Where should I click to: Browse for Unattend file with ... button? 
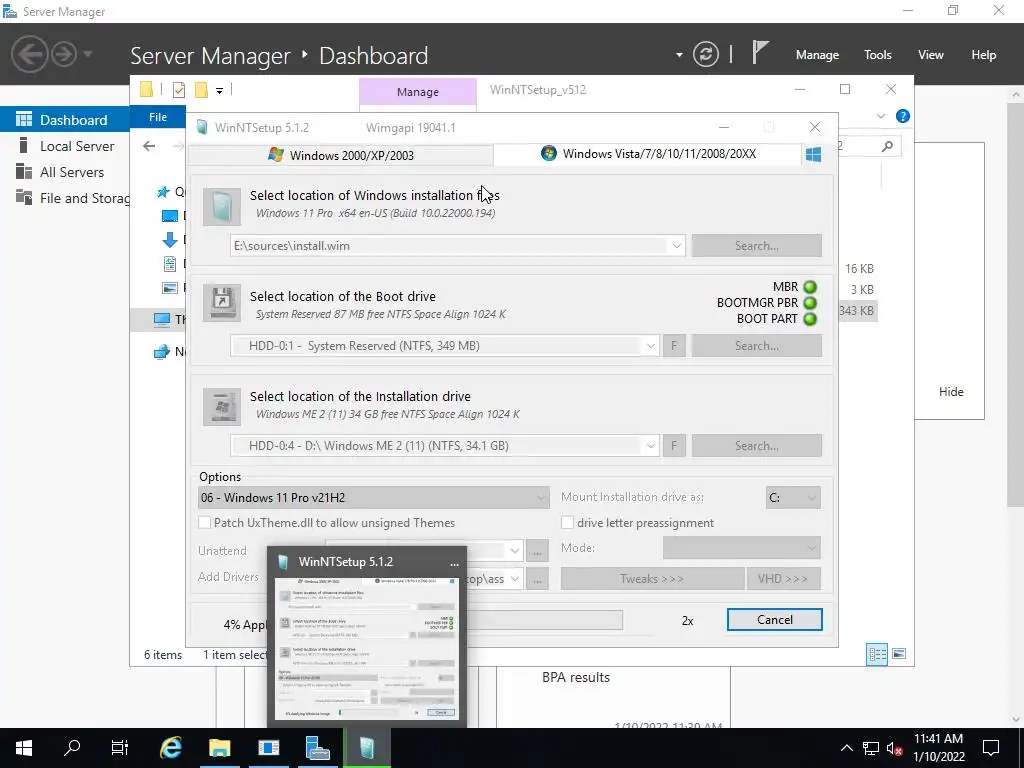(537, 551)
